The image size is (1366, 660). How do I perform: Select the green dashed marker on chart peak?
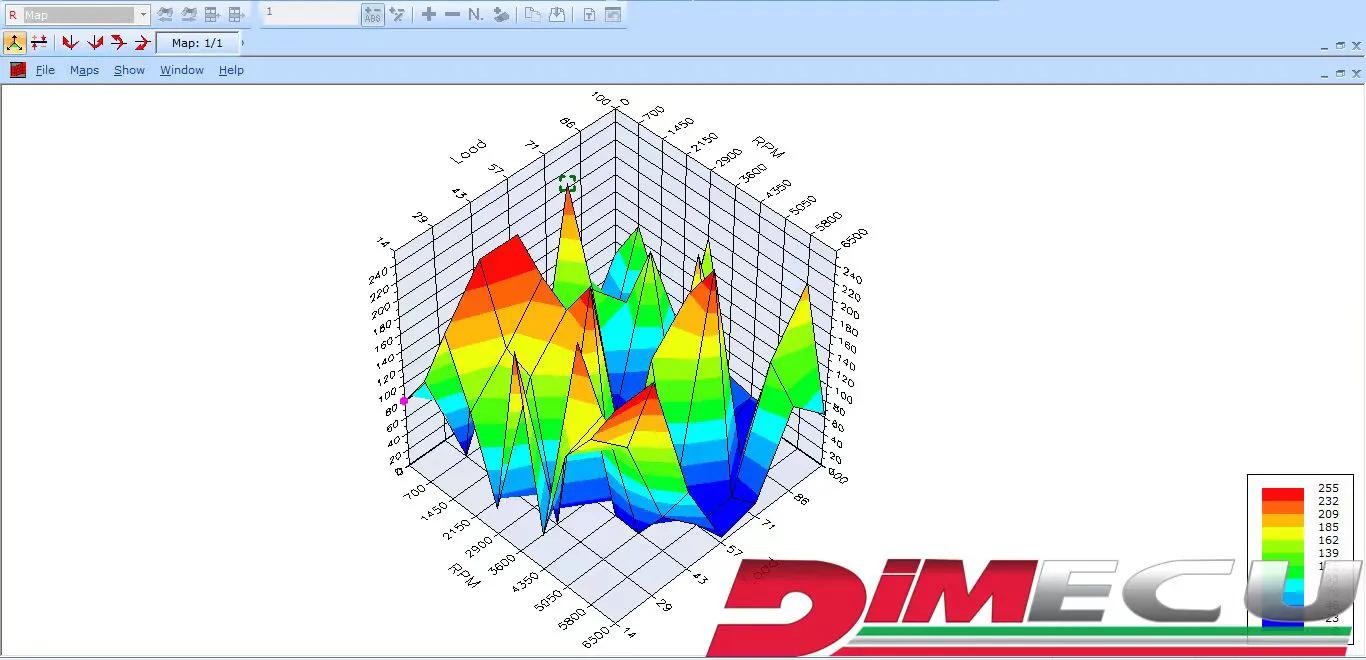coord(567,183)
